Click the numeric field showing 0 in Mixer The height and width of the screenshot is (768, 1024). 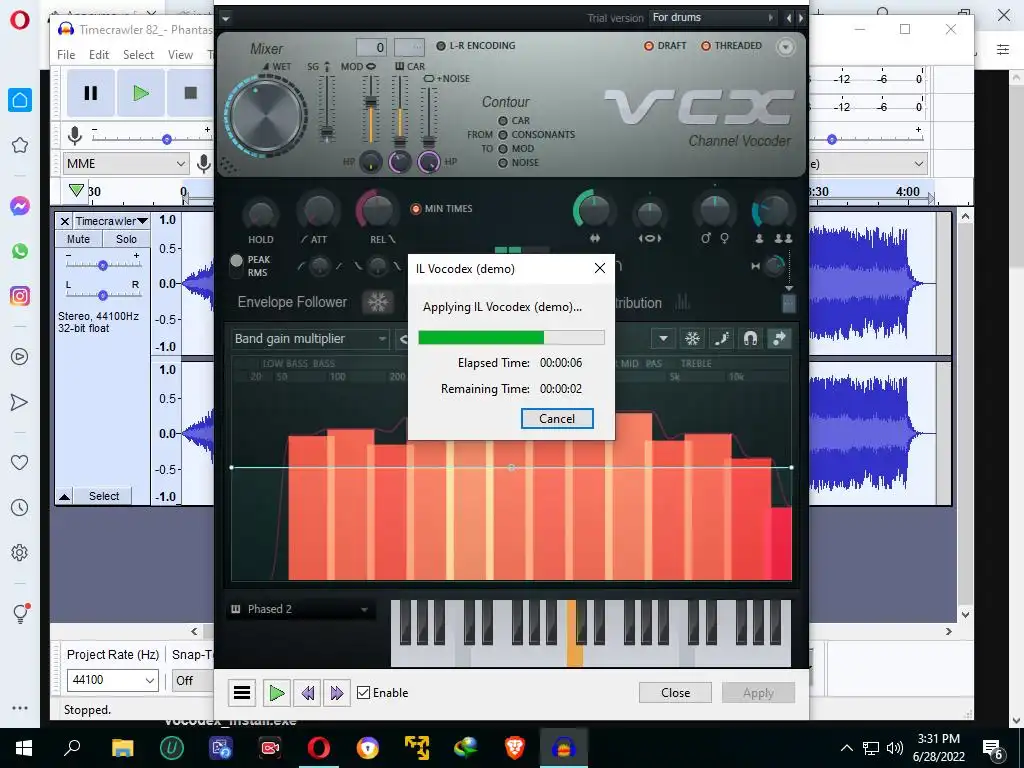[x=371, y=47]
